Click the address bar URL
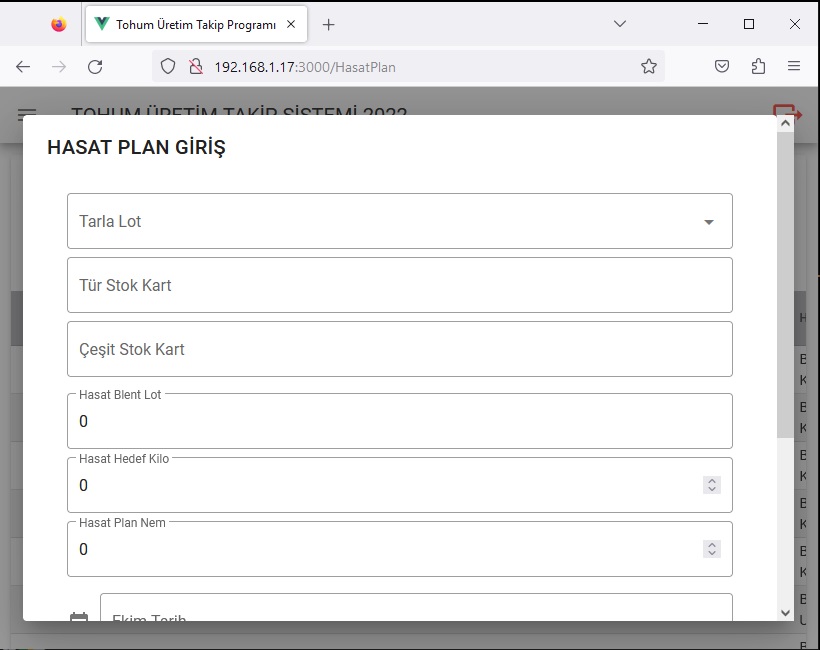Viewport: 820px width, 650px height. [305, 67]
